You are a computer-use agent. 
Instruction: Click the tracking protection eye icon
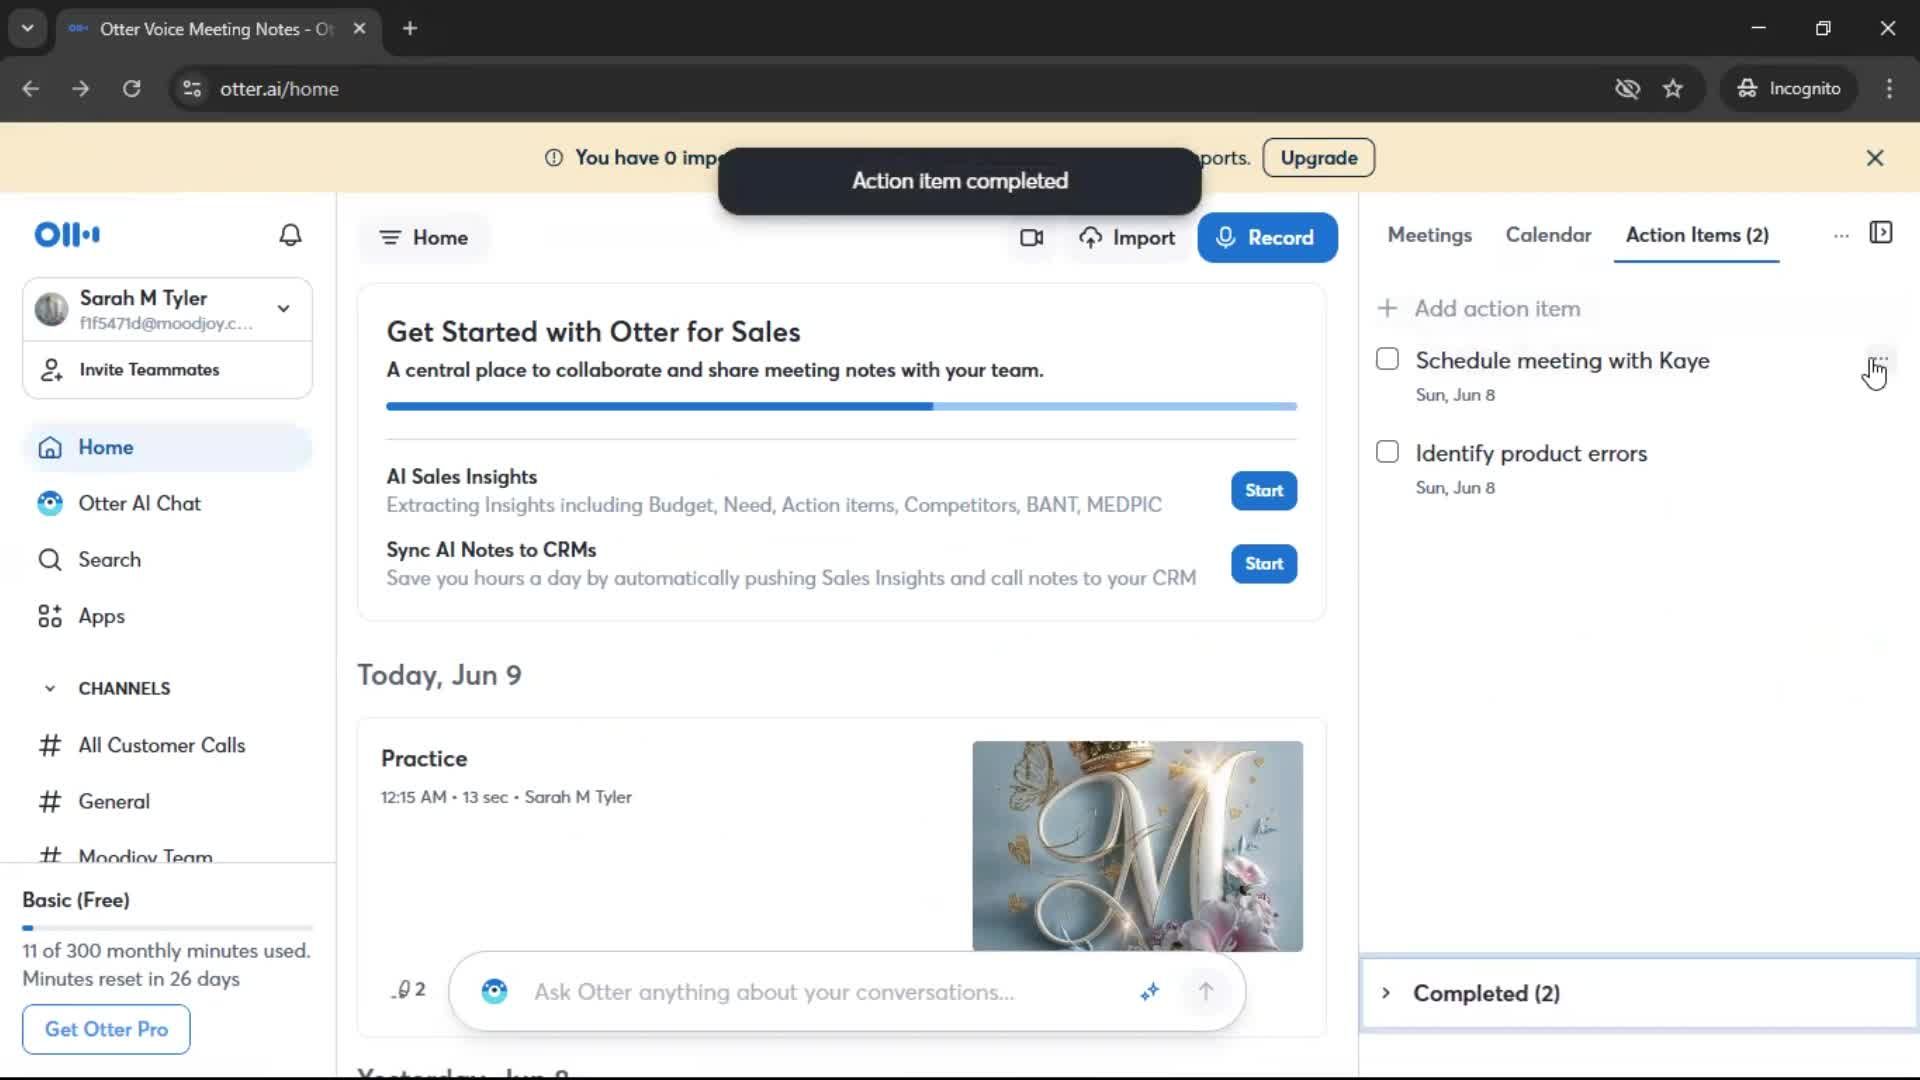1627,89
